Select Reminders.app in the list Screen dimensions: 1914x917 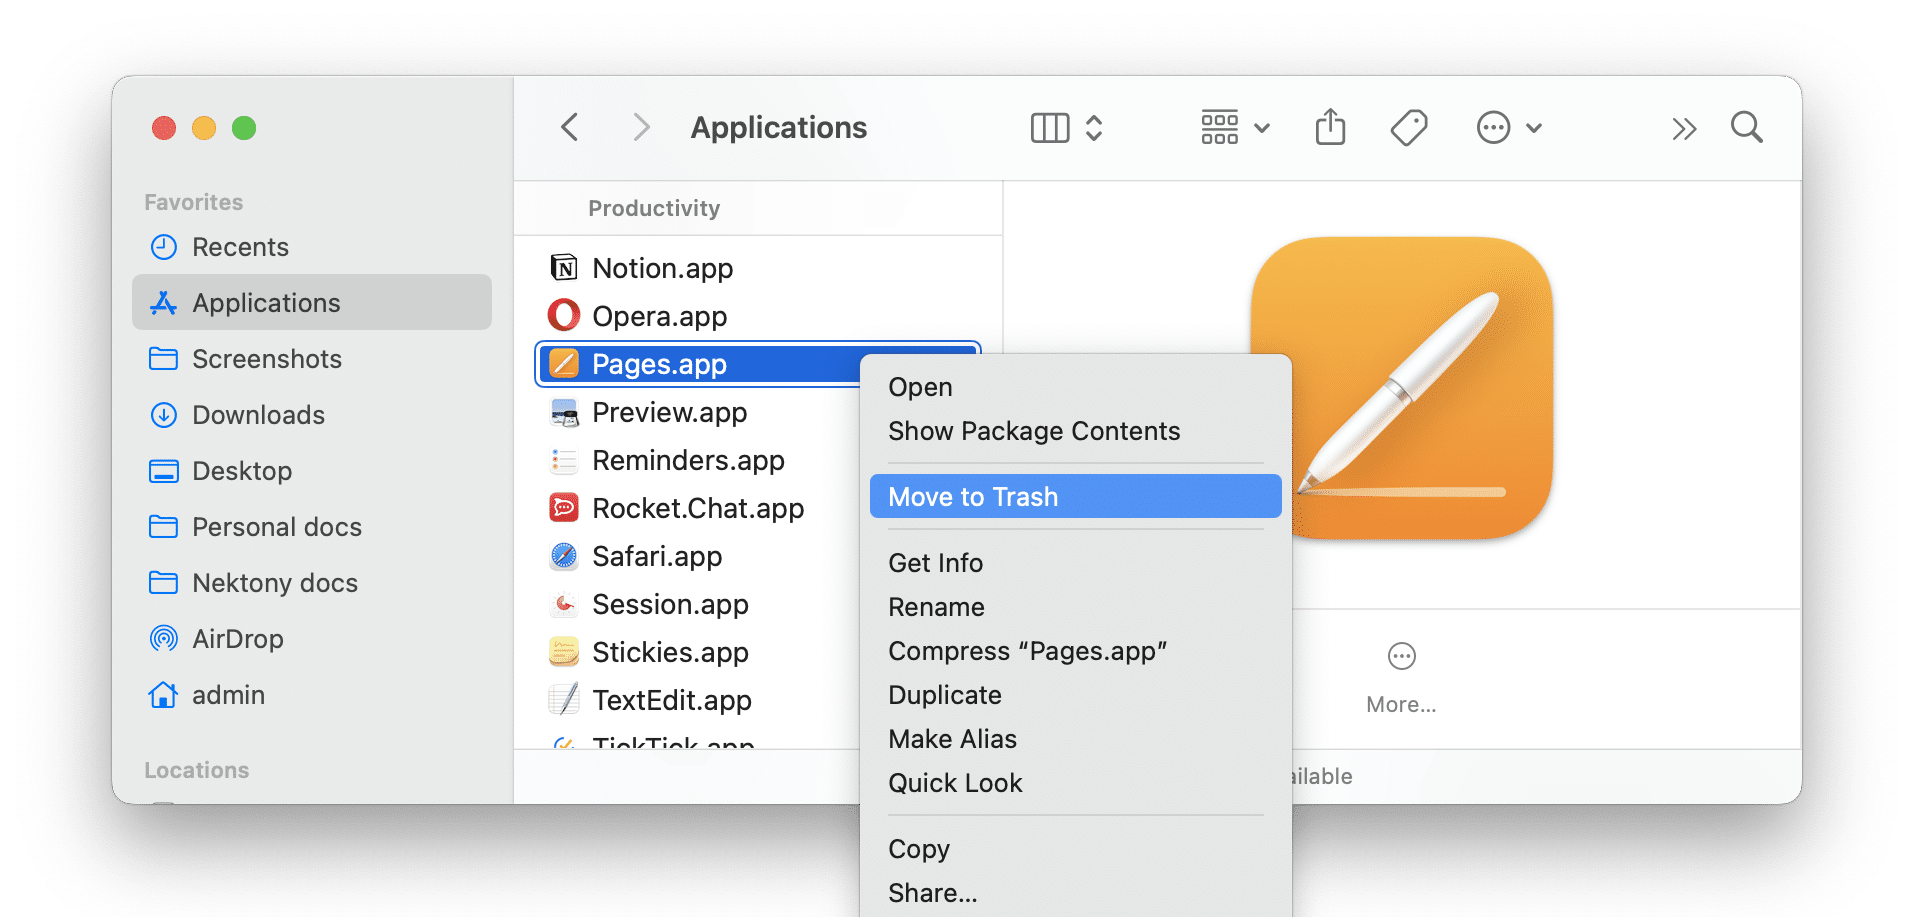point(698,460)
